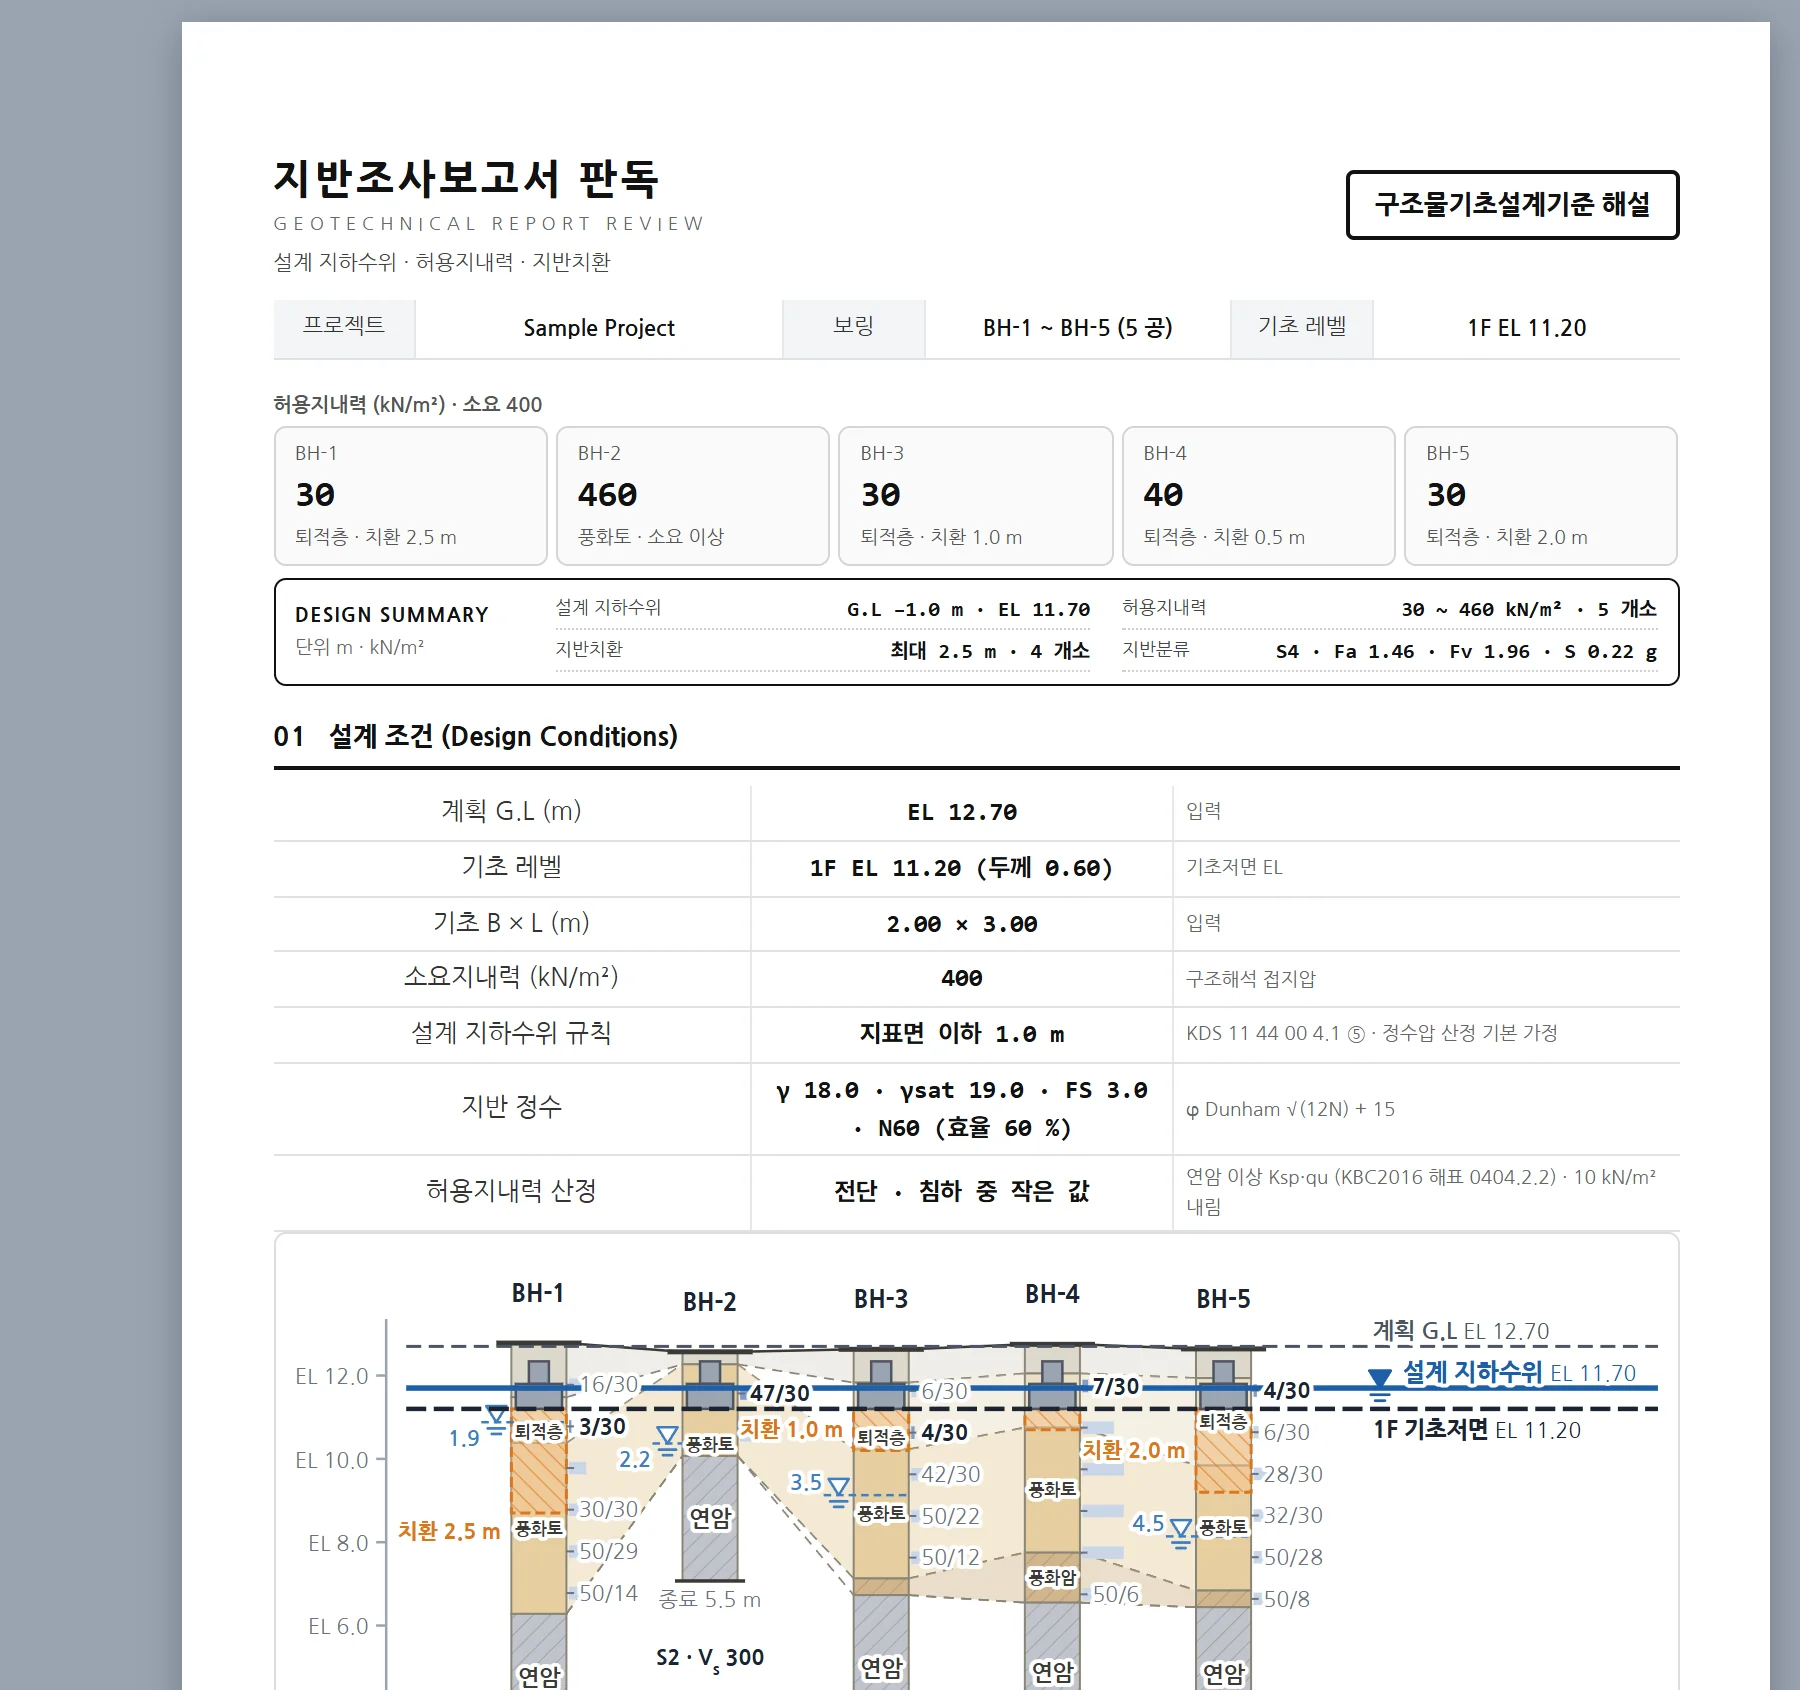The image size is (1800, 1690).
Task: Click the 7/30 N-value at BH-4
Action: click(x=1116, y=1386)
